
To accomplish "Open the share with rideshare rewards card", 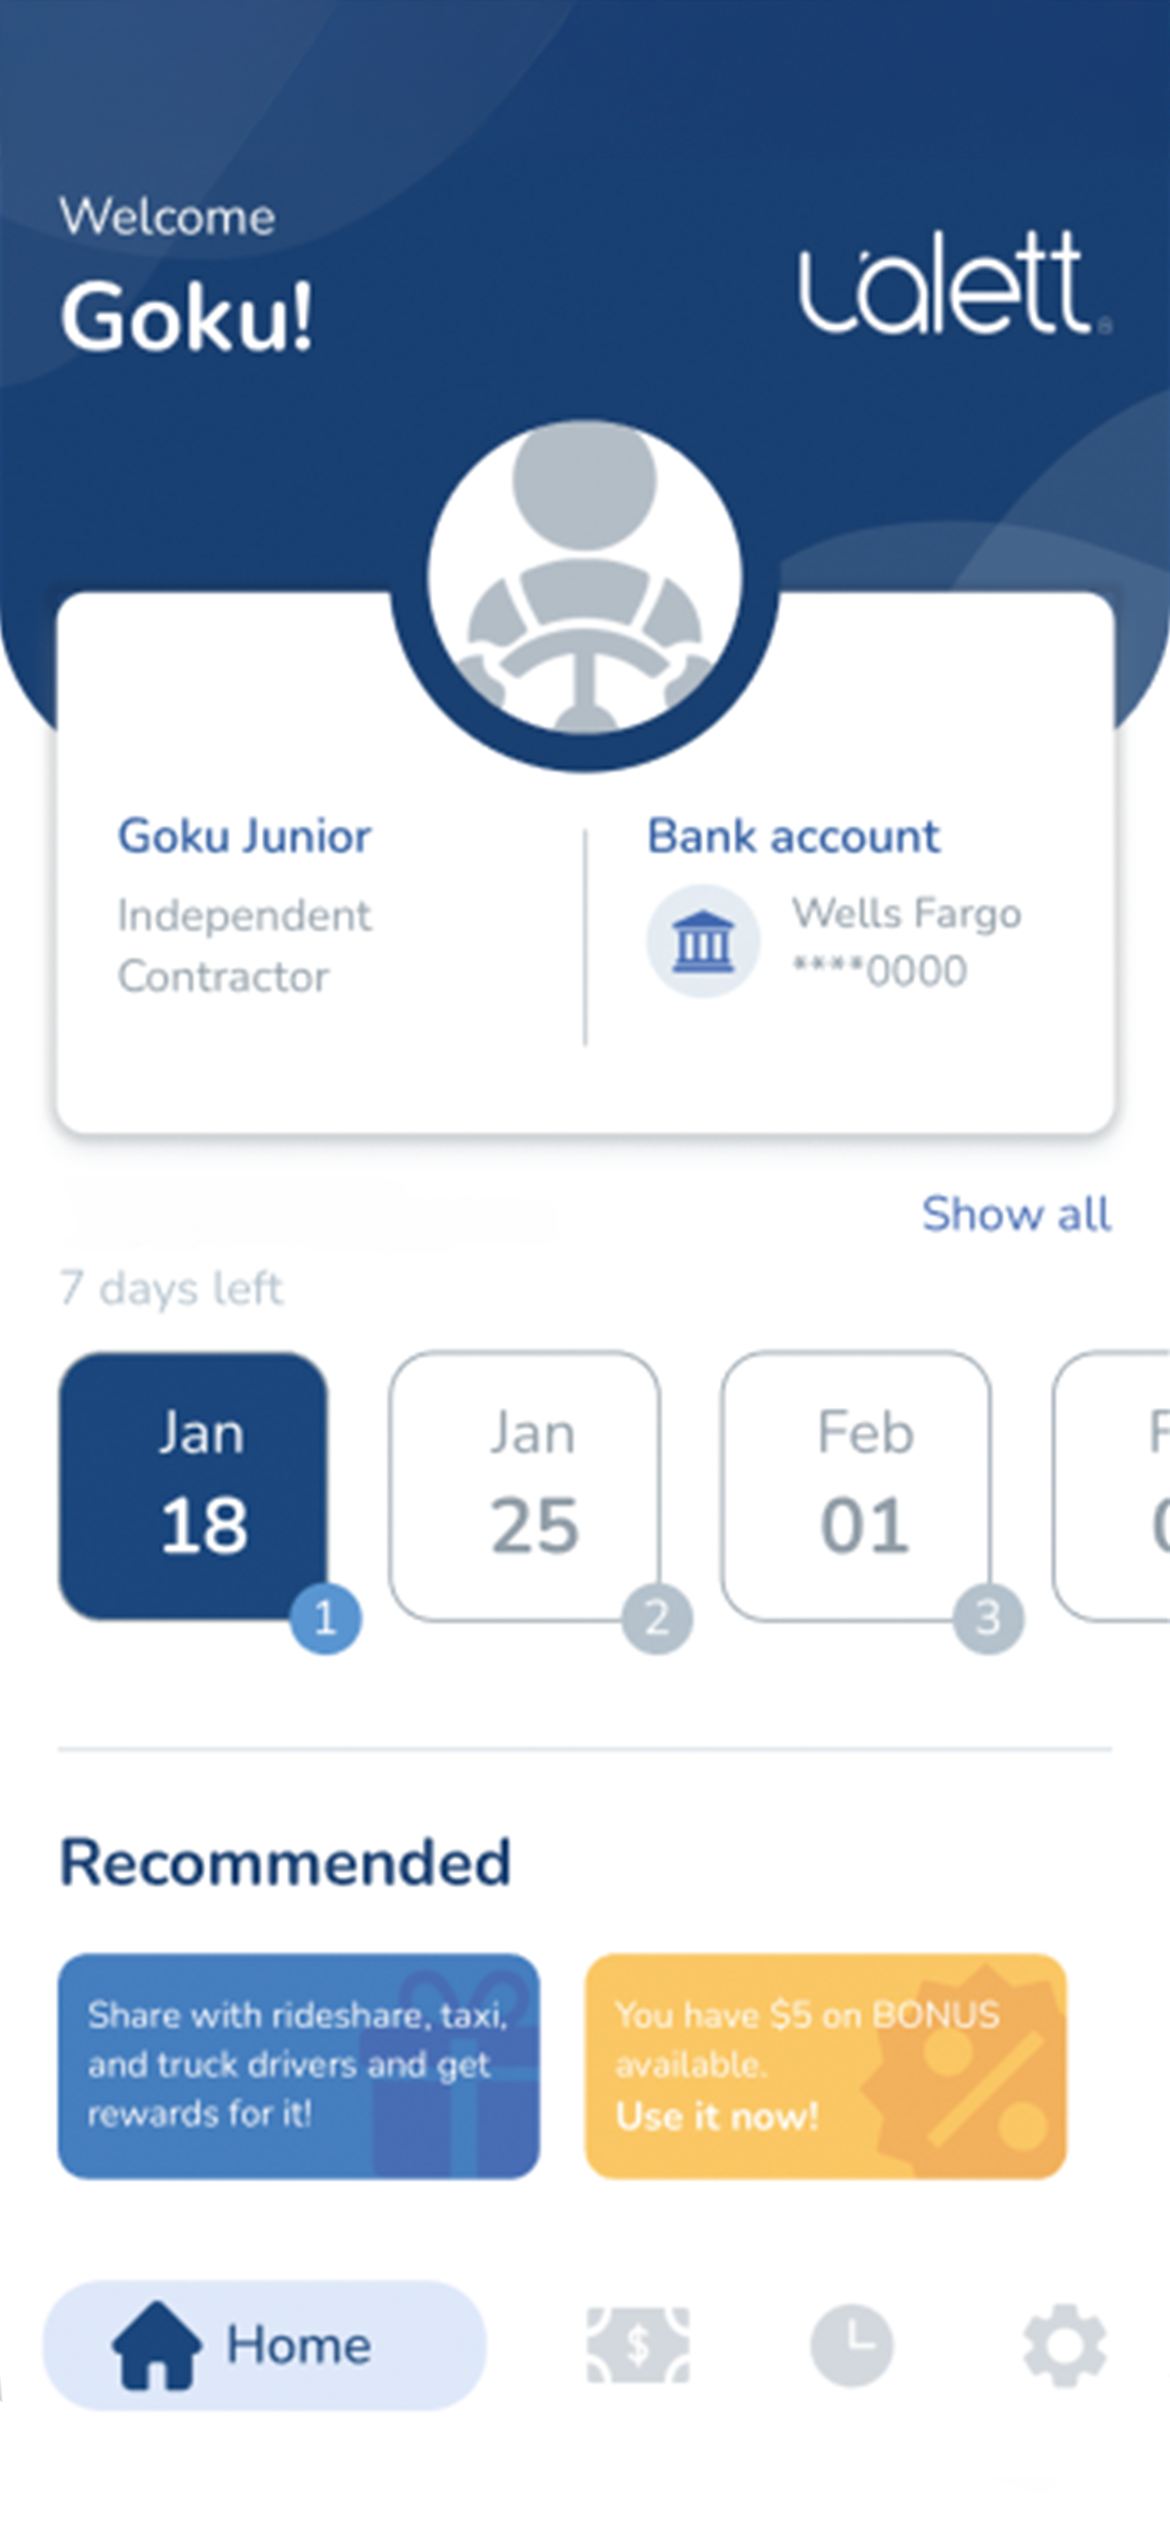I will pyautogui.click(x=299, y=2065).
